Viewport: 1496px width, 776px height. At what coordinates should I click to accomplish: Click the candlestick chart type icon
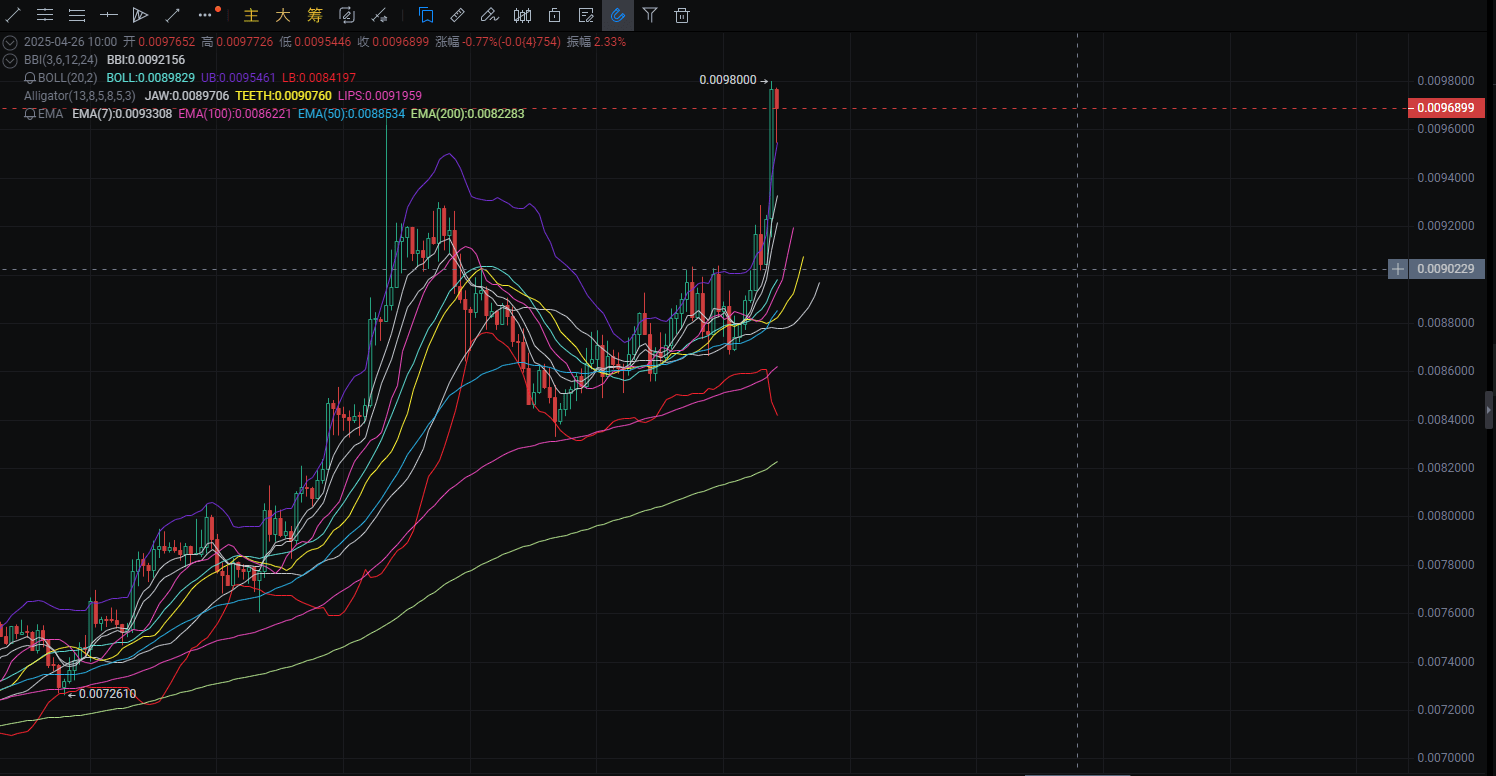pyautogui.click(x=522, y=15)
